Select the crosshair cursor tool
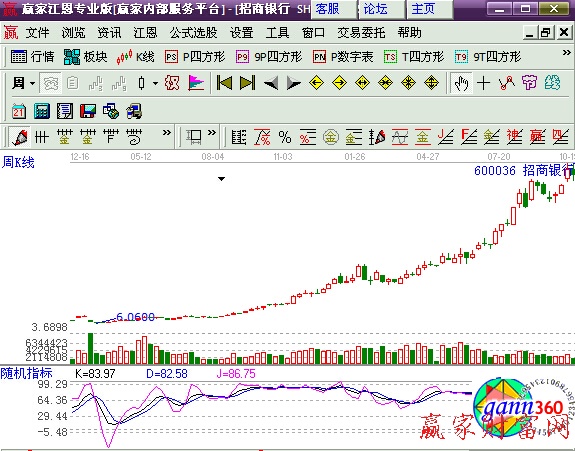The image size is (575, 451). point(484,83)
